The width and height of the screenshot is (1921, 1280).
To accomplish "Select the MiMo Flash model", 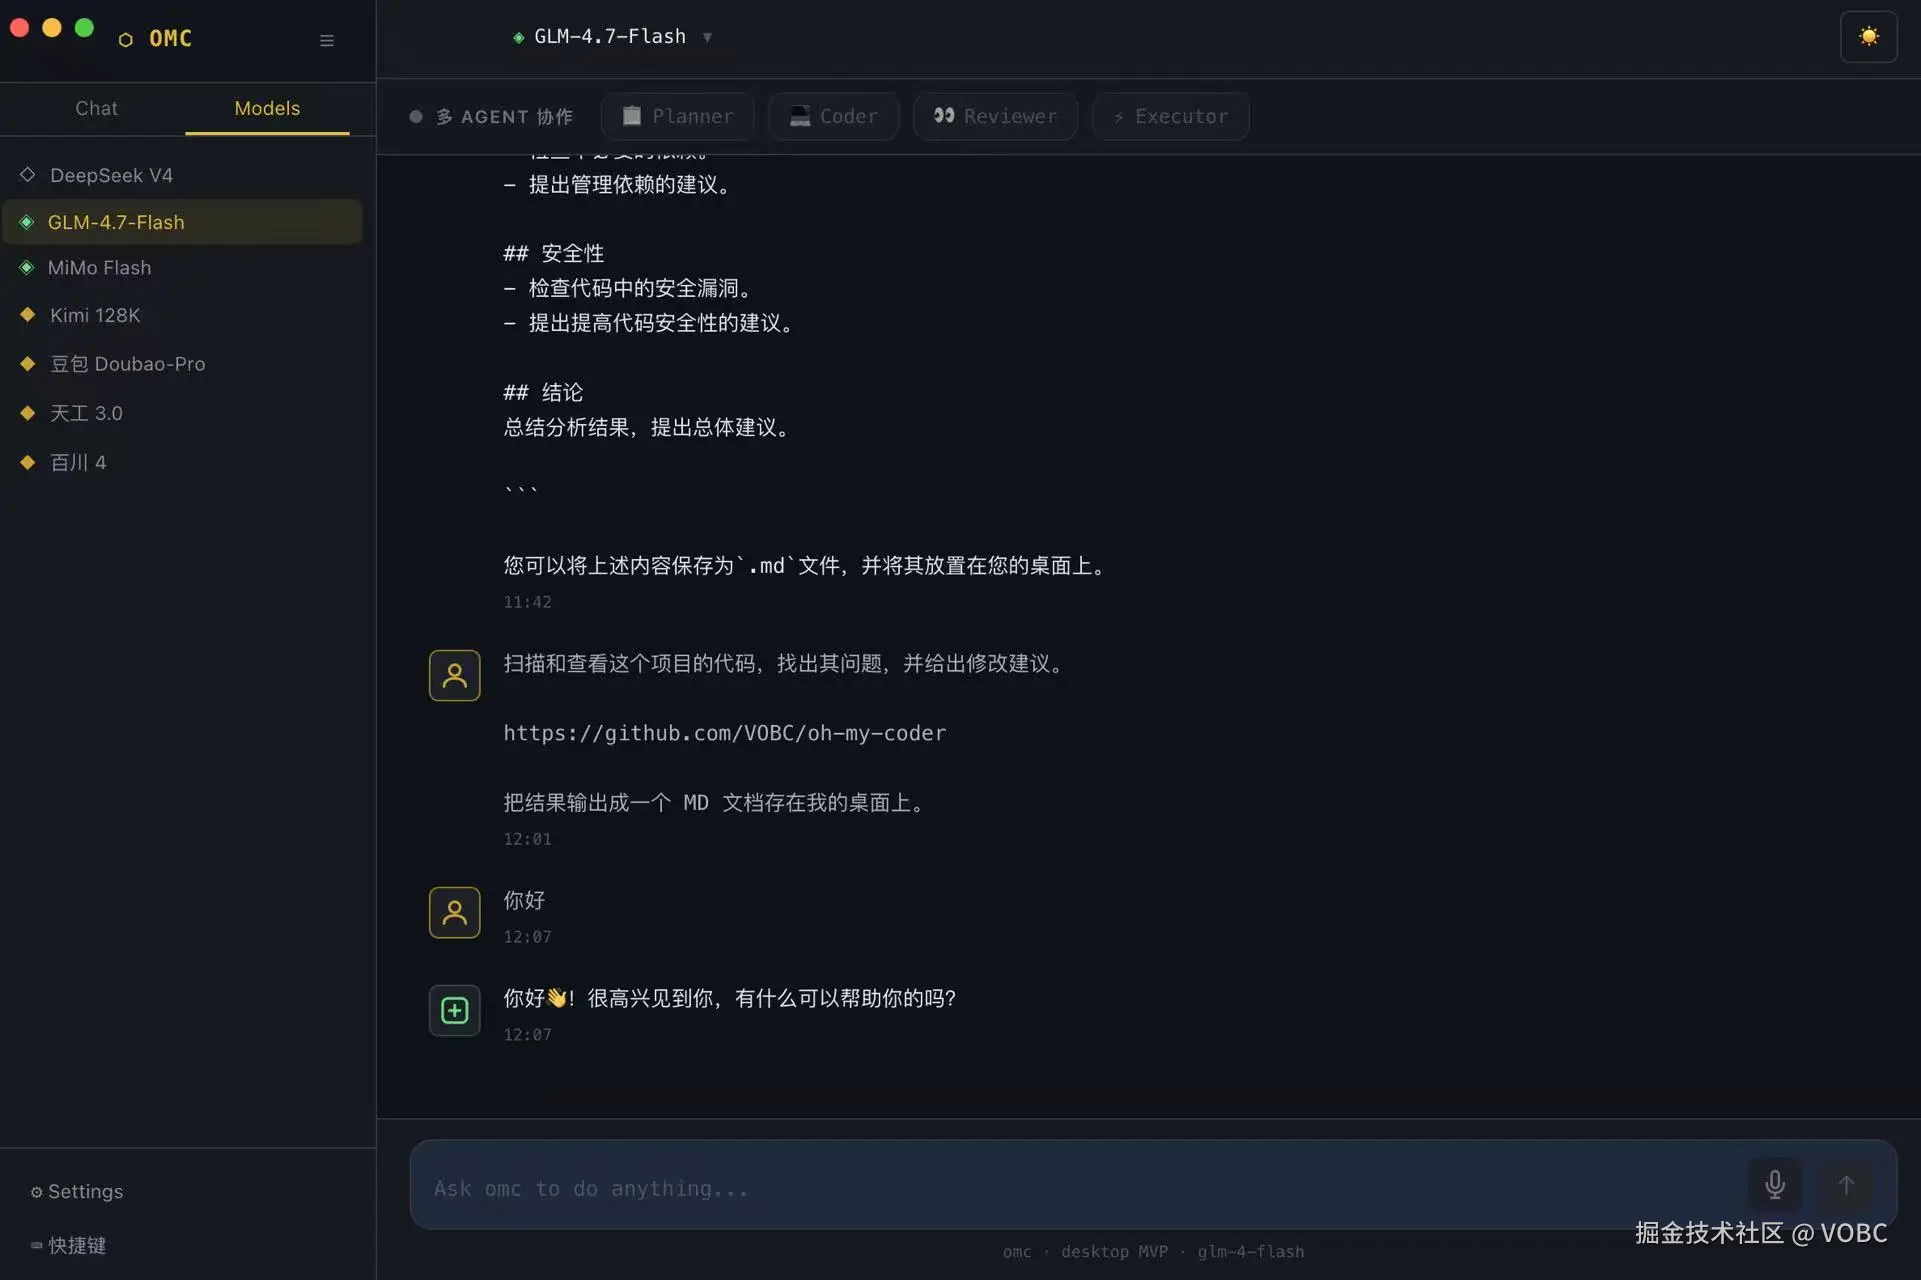I will (182, 268).
